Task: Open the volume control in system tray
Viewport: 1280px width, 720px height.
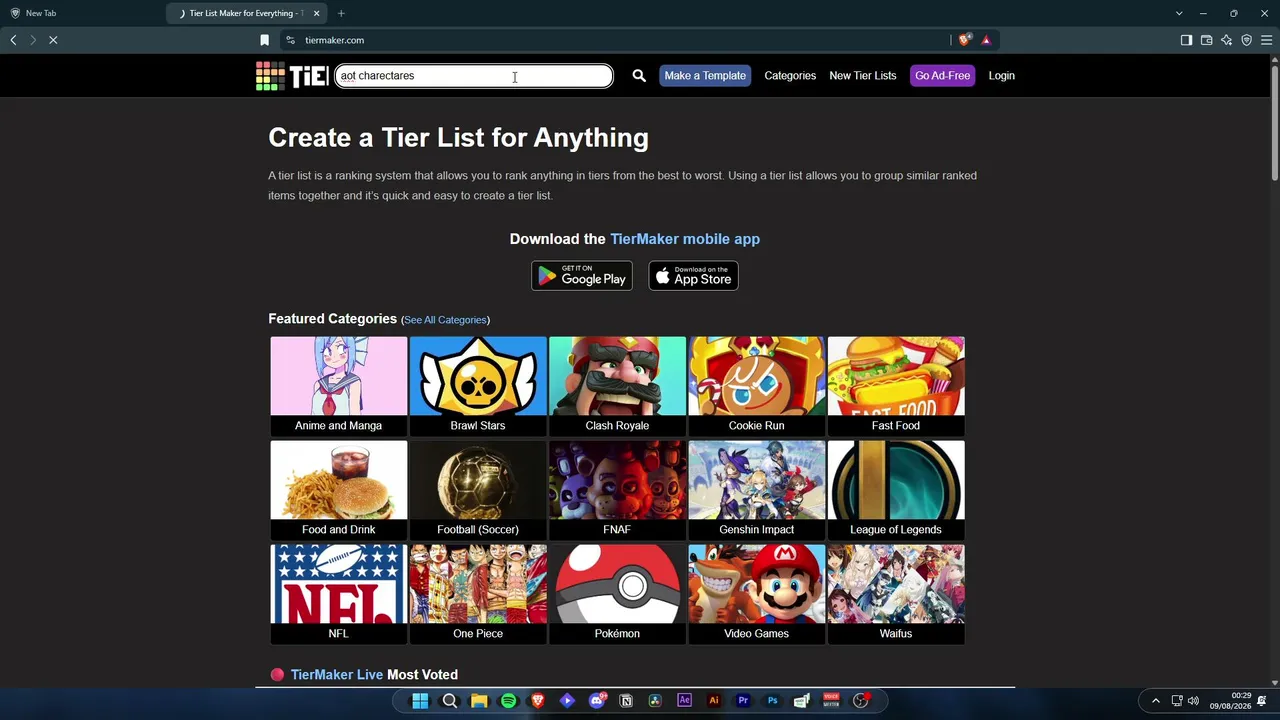Action: [x=1193, y=701]
